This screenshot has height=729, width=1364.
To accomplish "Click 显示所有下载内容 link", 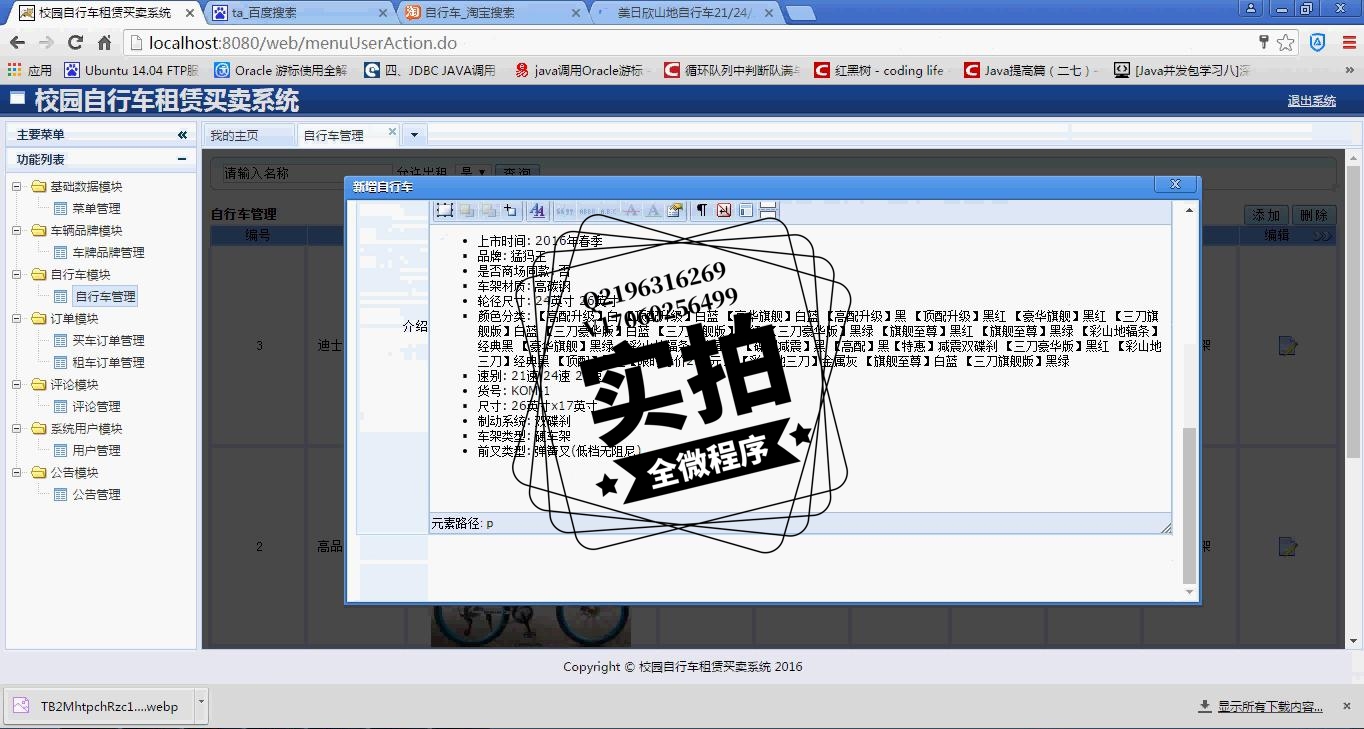I will pyautogui.click(x=1270, y=707).
